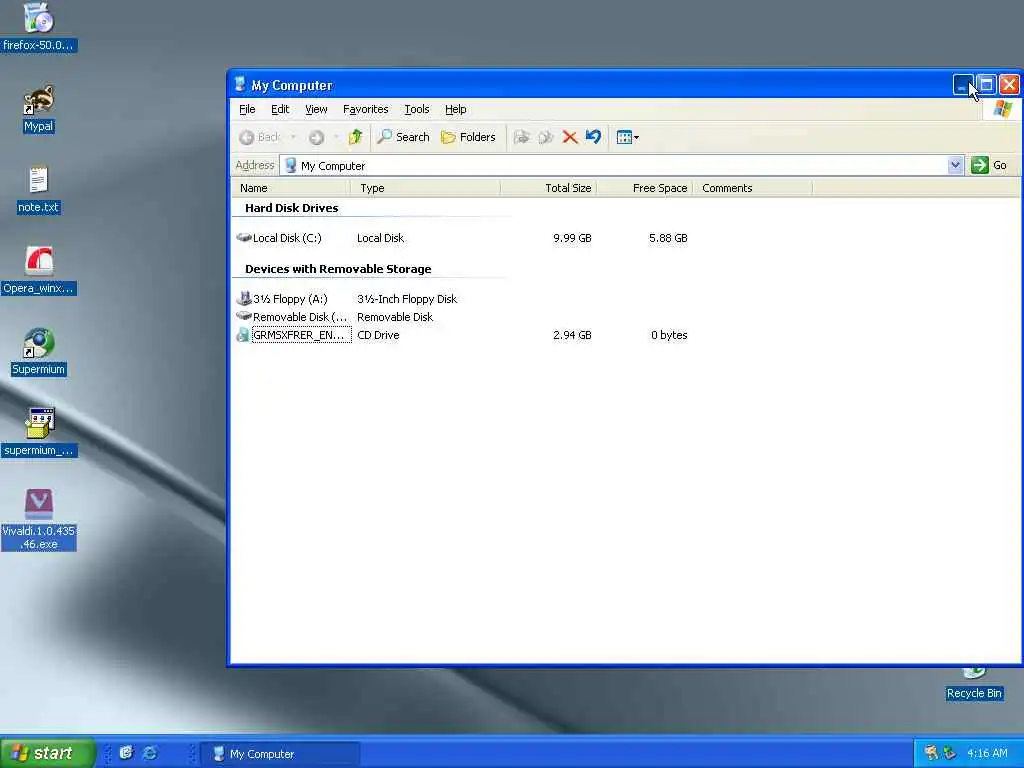Sort by Comments column header
Image resolution: width=1024 pixels, height=768 pixels.
click(752, 188)
